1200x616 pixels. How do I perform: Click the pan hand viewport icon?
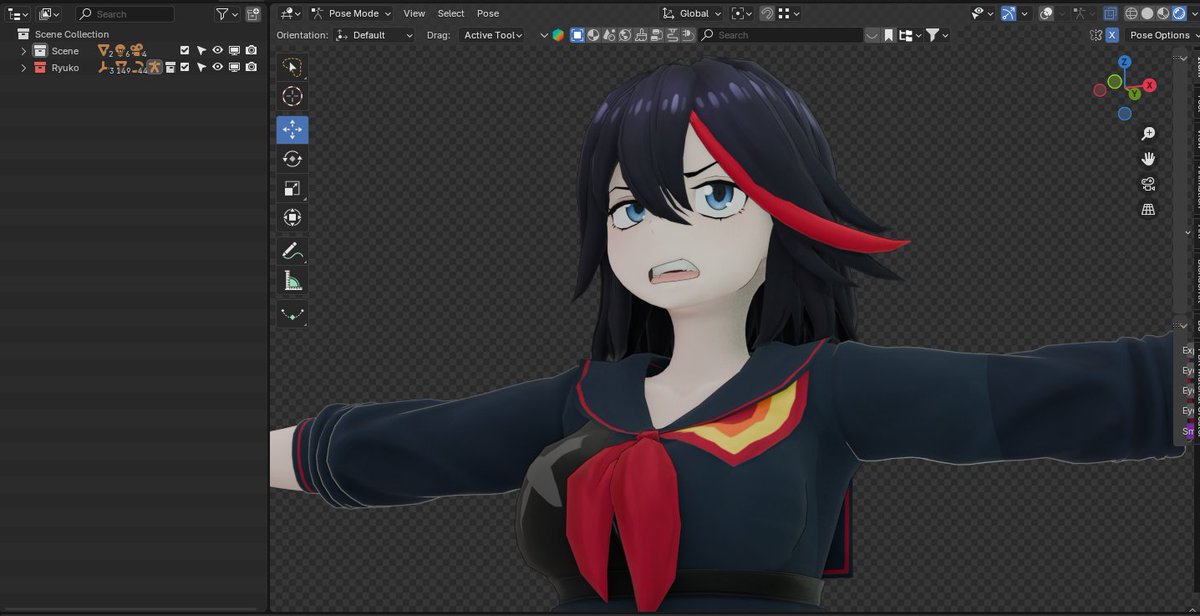pyautogui.click(x=1148, y=159)
